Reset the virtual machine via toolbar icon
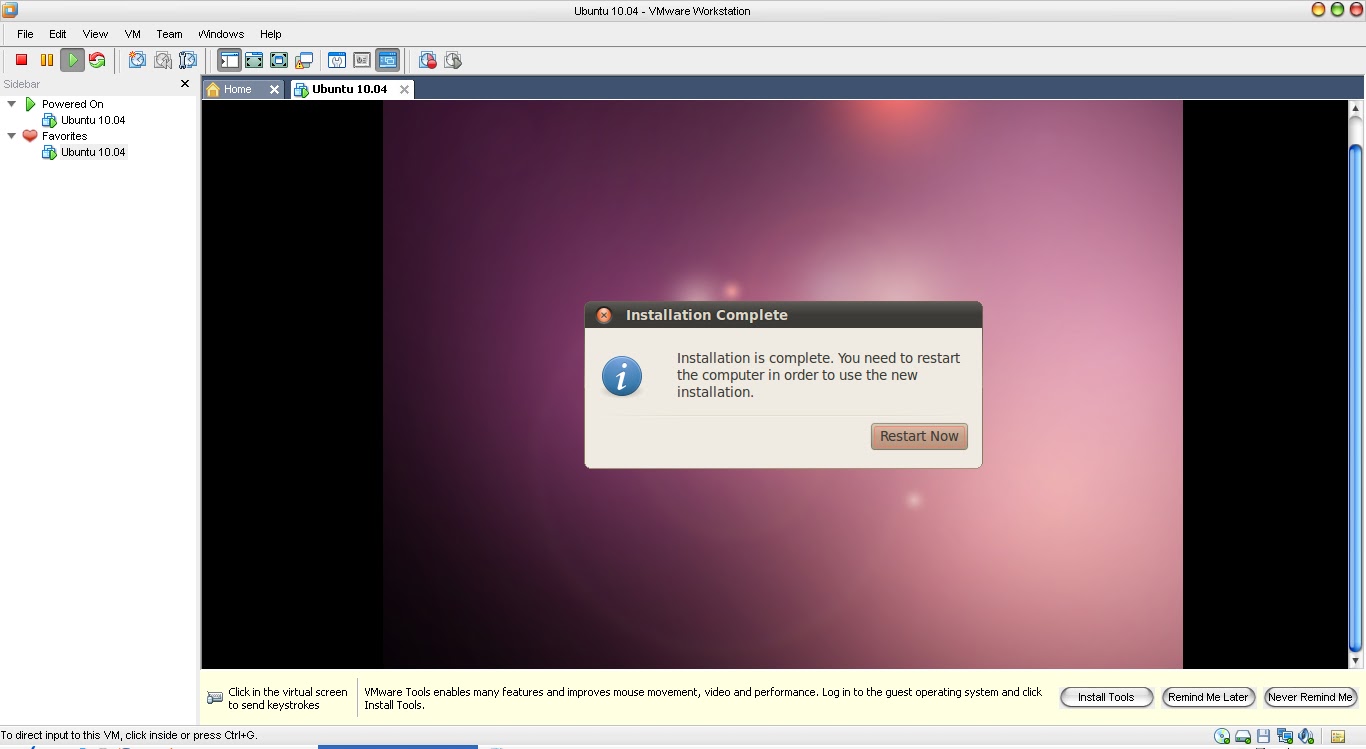The height and width of the screenshot is (749, 1366). (x=97, y=60)
